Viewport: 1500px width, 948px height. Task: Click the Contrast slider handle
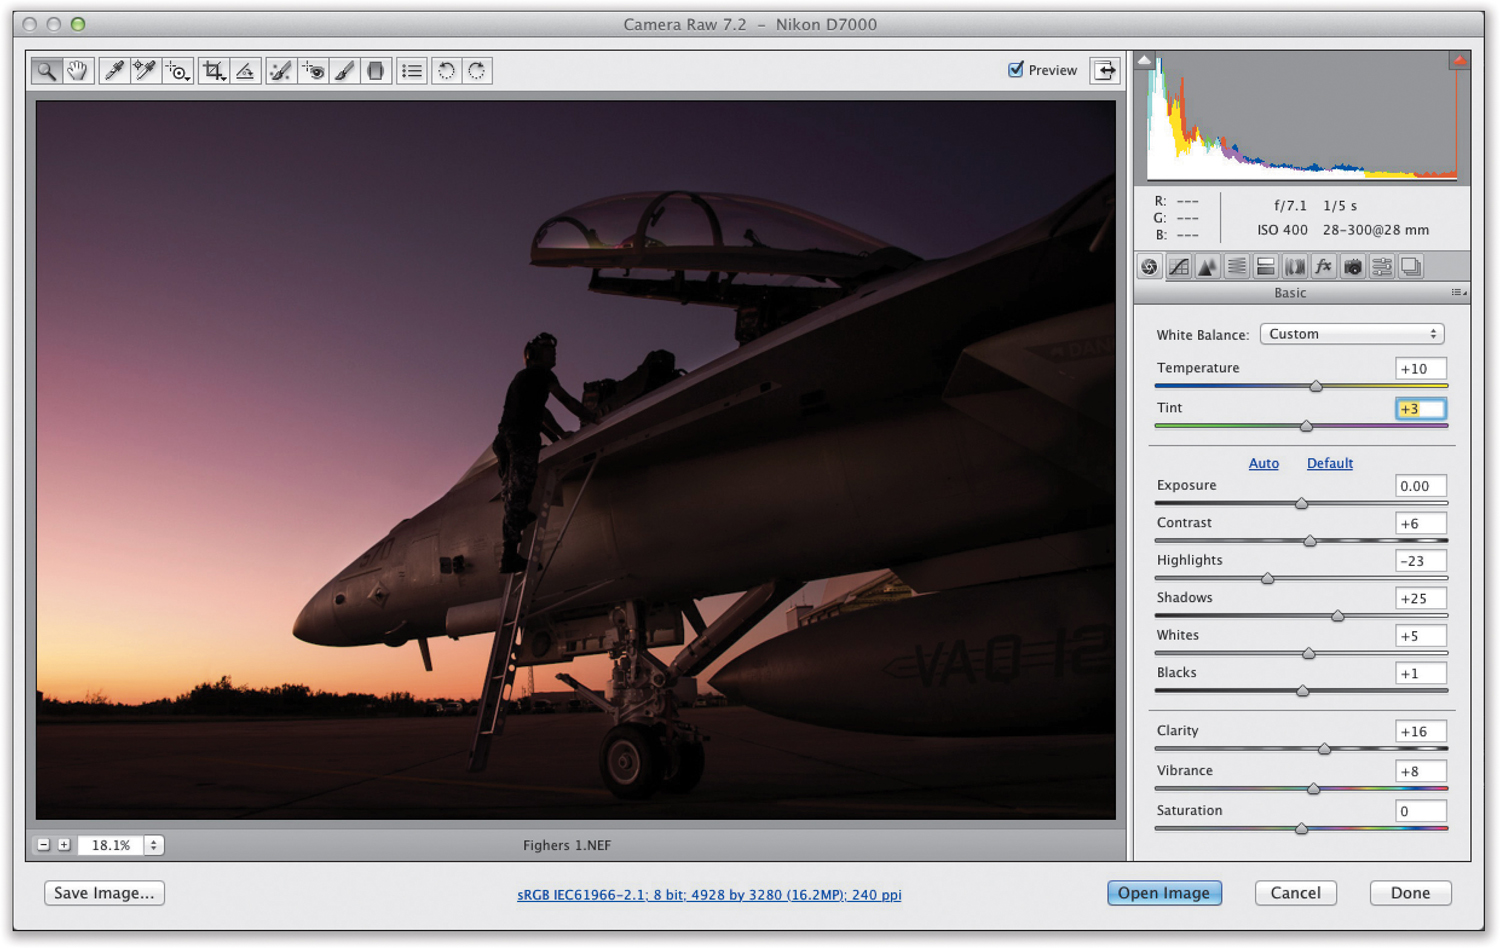(x=1310, y=541)
